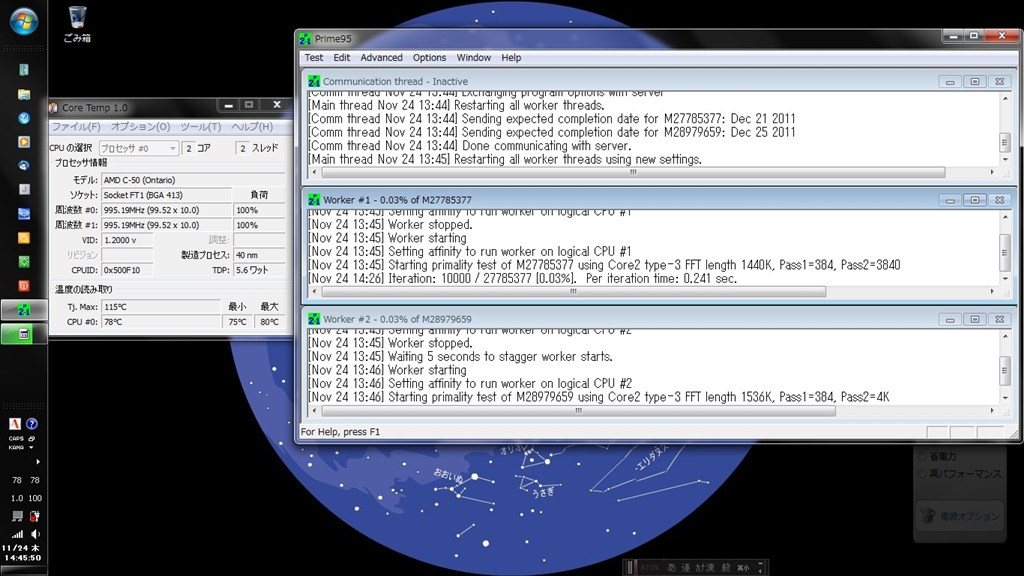The height and width of the screenshot is (576, 1024).
Task: Click the ATOK 英小 indicator on language bar
Action: coord(743,568)
